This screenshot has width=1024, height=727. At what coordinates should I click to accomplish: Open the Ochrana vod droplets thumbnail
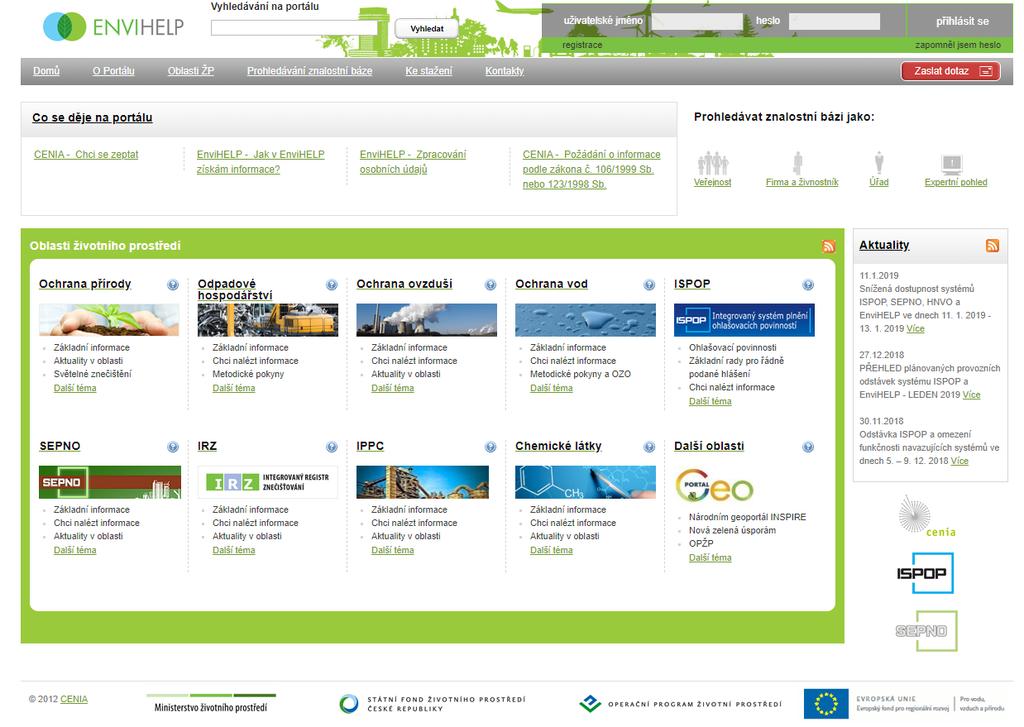point(585,320)
